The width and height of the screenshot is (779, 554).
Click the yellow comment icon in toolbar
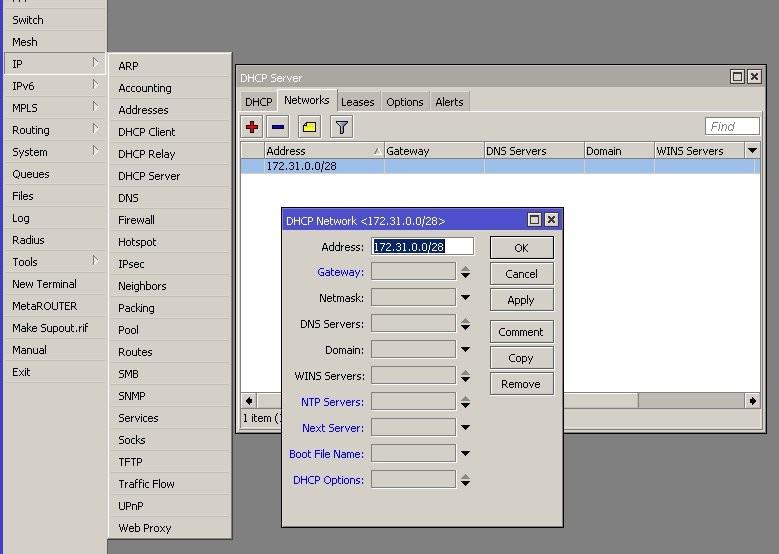pos(309,127)
